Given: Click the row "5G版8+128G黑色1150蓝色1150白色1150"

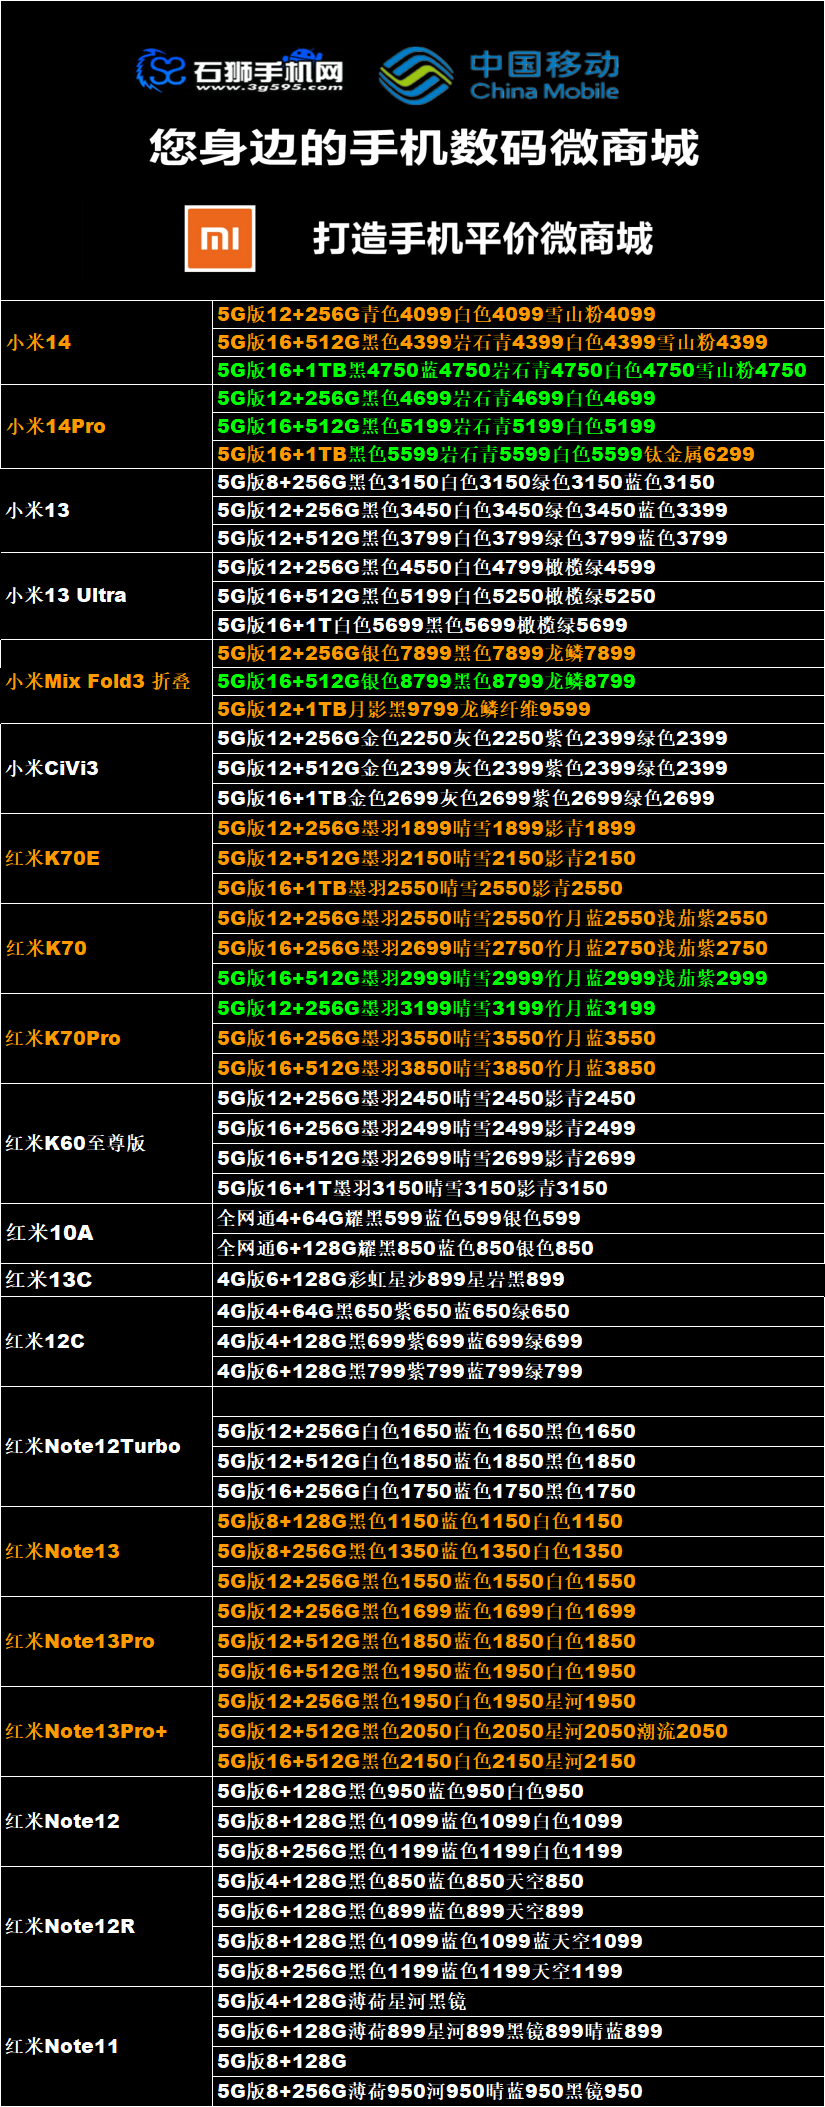Looking at the screenshot, I should [519, 1521].
